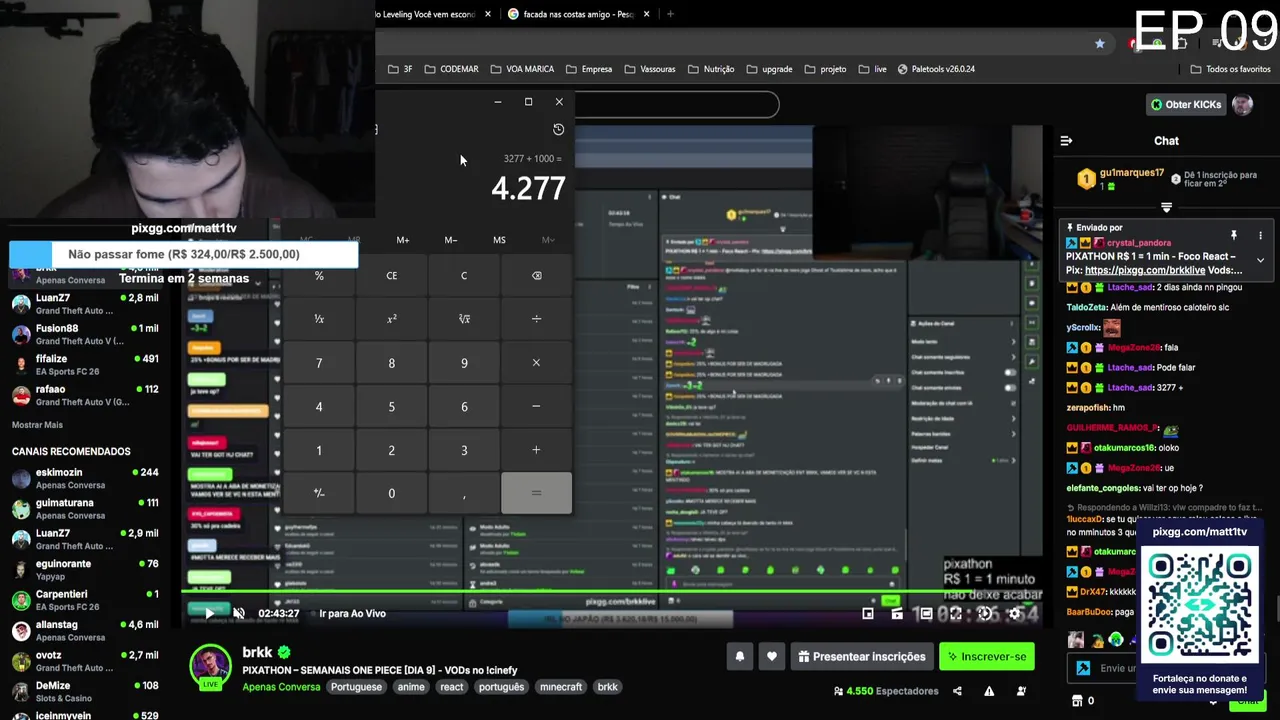Bookmark this page with star icon

point(1100,43)
